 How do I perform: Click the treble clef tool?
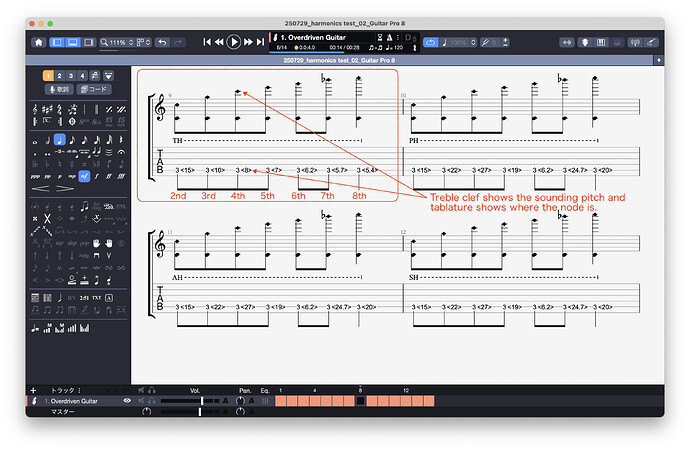click(x=35, y=109)
